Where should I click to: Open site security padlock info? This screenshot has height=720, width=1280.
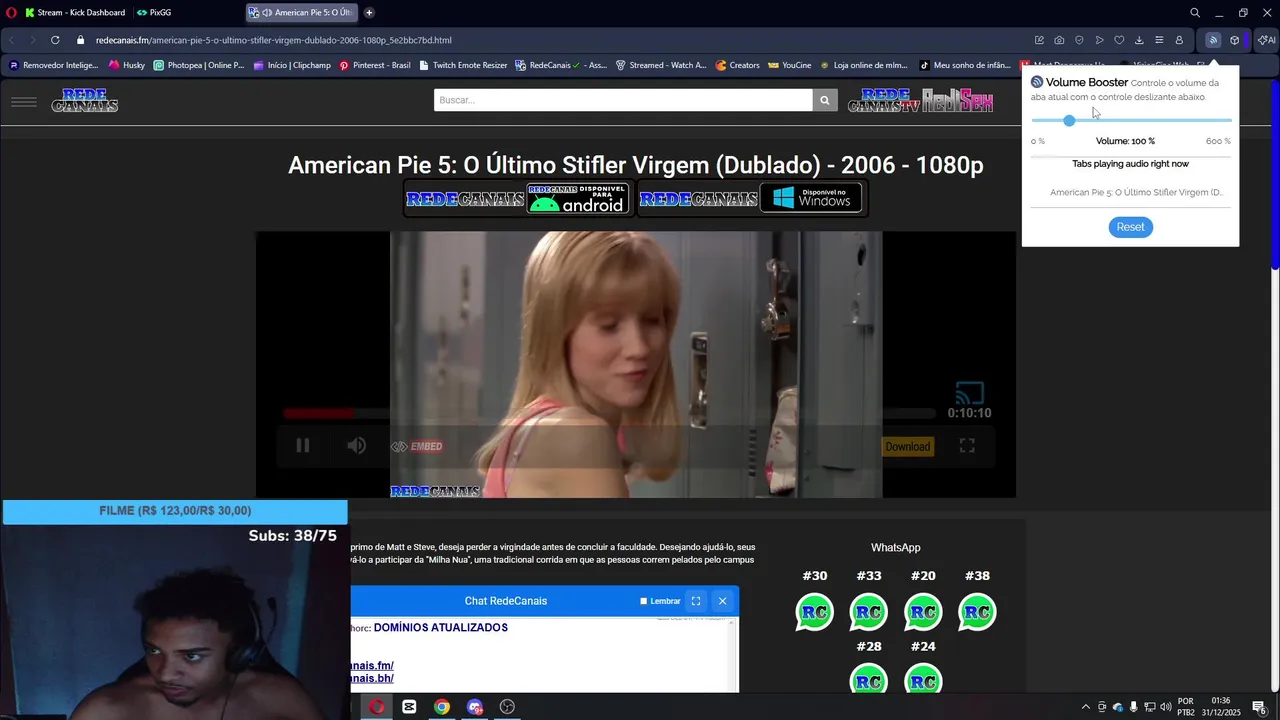coord(80,40)
